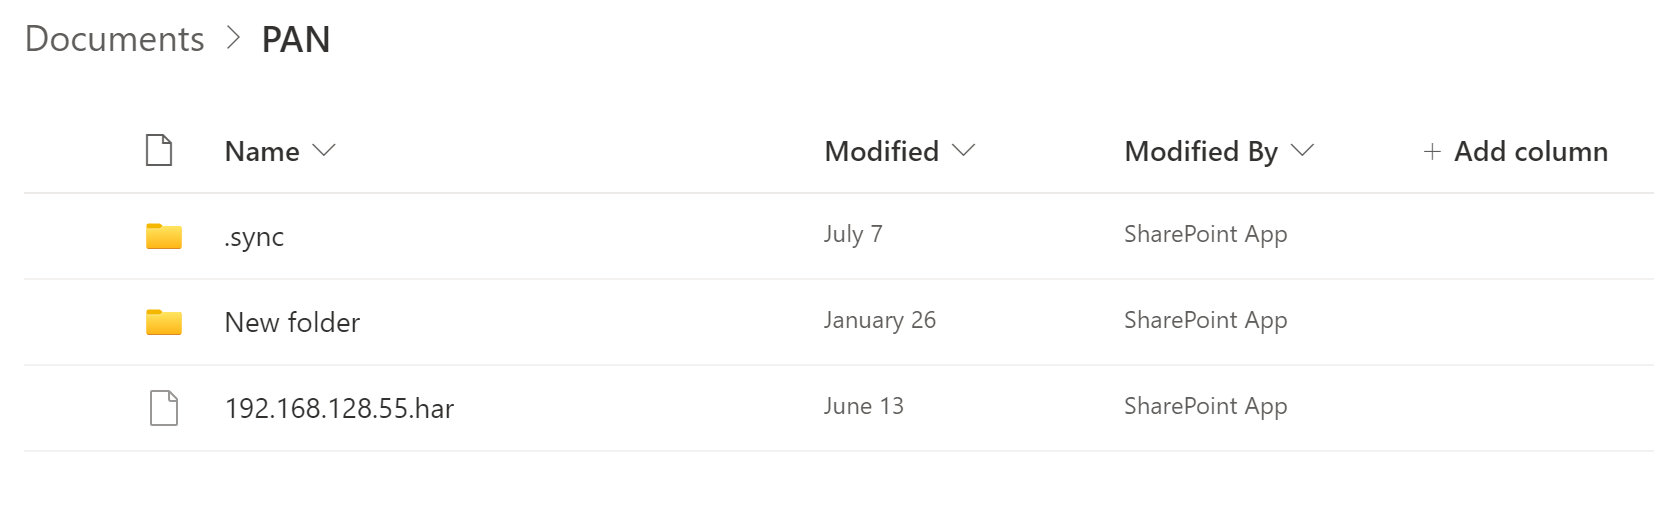1654x515 pixels.
Task: Click the breadcrumb chevron after Documents
Action: 234,38
